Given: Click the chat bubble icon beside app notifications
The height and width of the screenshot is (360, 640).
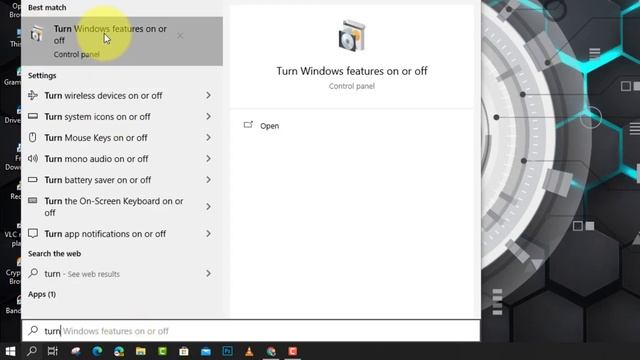Looking at the screenshot, I should 33,233.
